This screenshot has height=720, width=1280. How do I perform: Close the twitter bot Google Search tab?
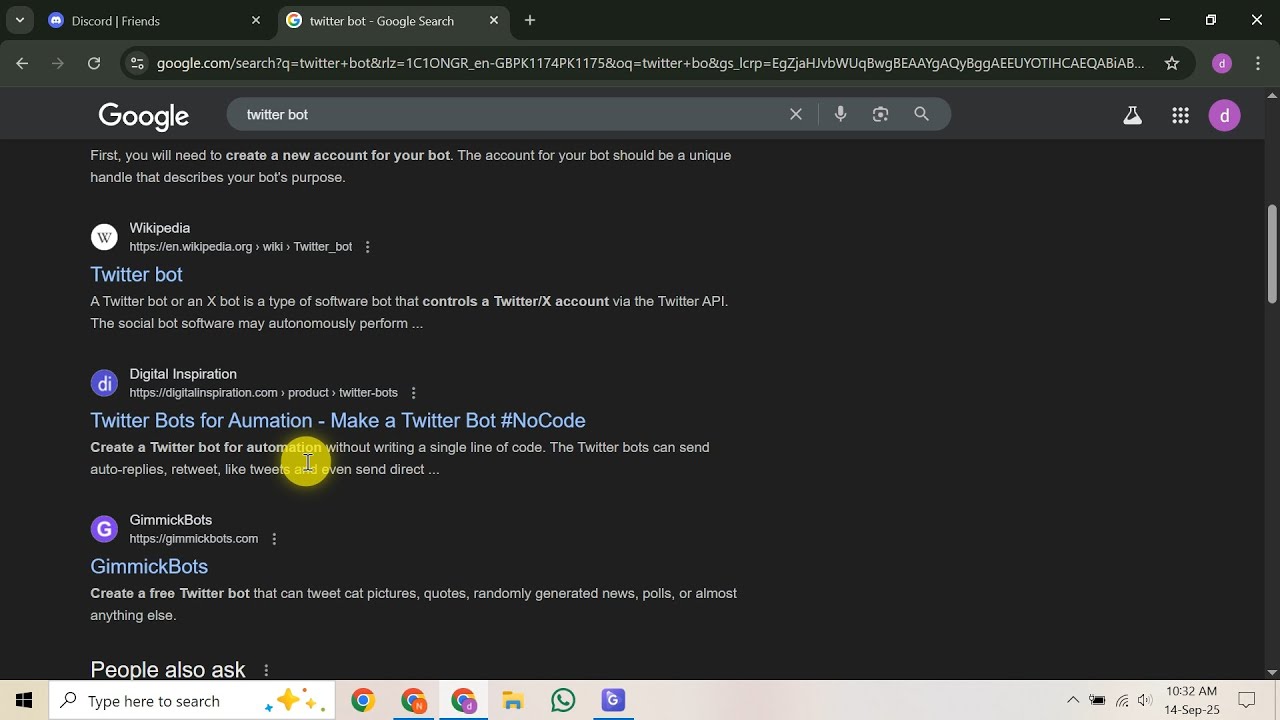494,20
